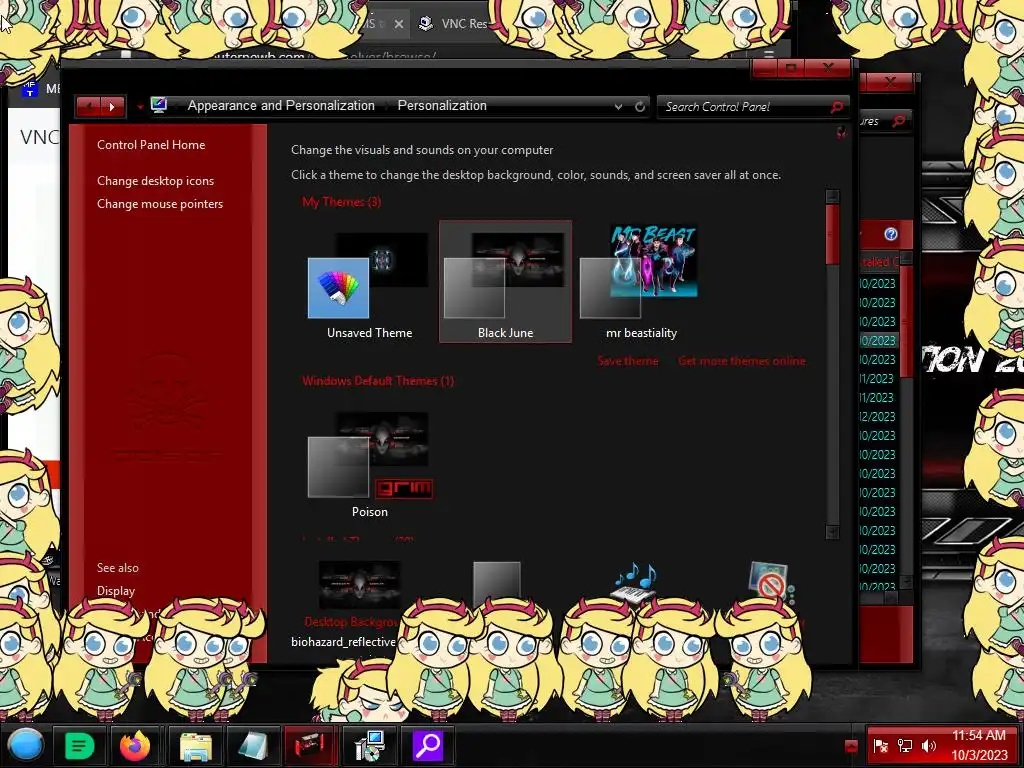Go back with the navigation back arrow

point(88,106)
